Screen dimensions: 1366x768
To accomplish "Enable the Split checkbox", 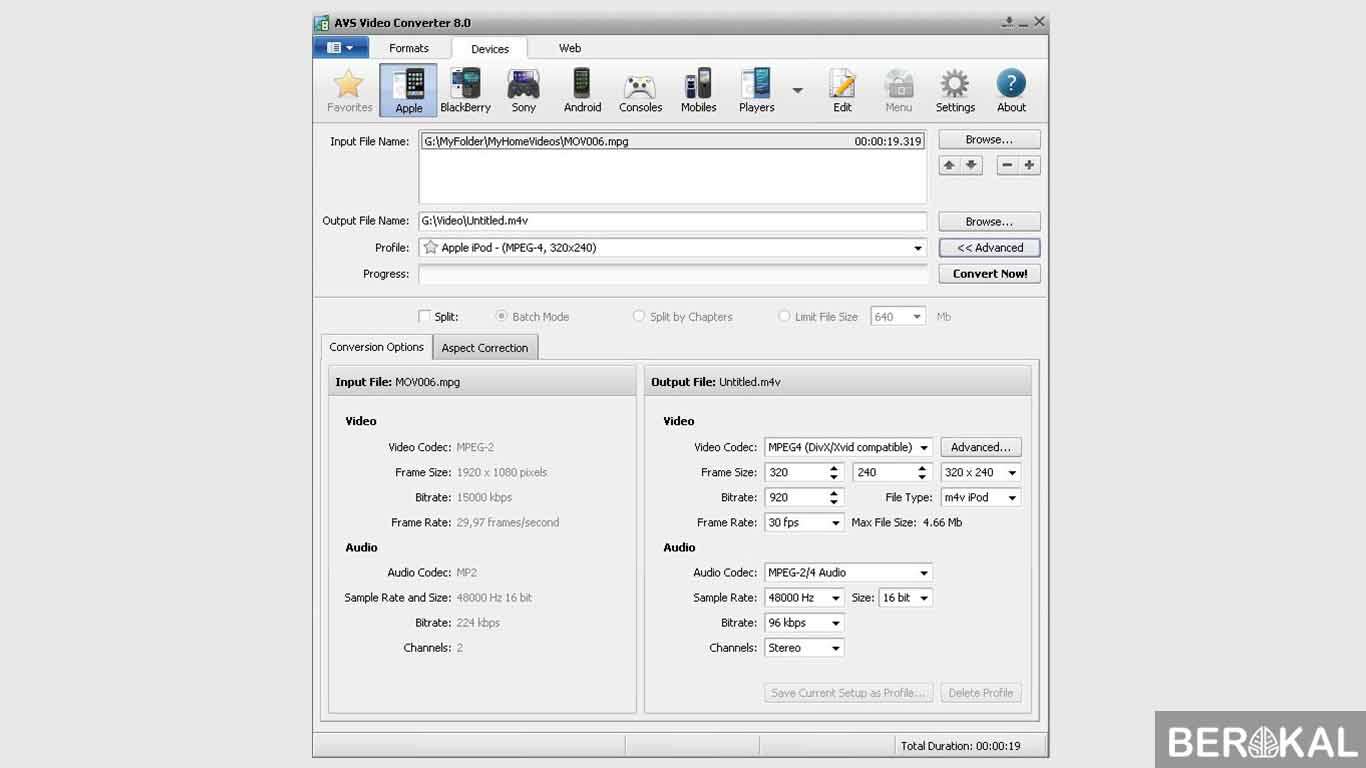I will tap(425, 316).
